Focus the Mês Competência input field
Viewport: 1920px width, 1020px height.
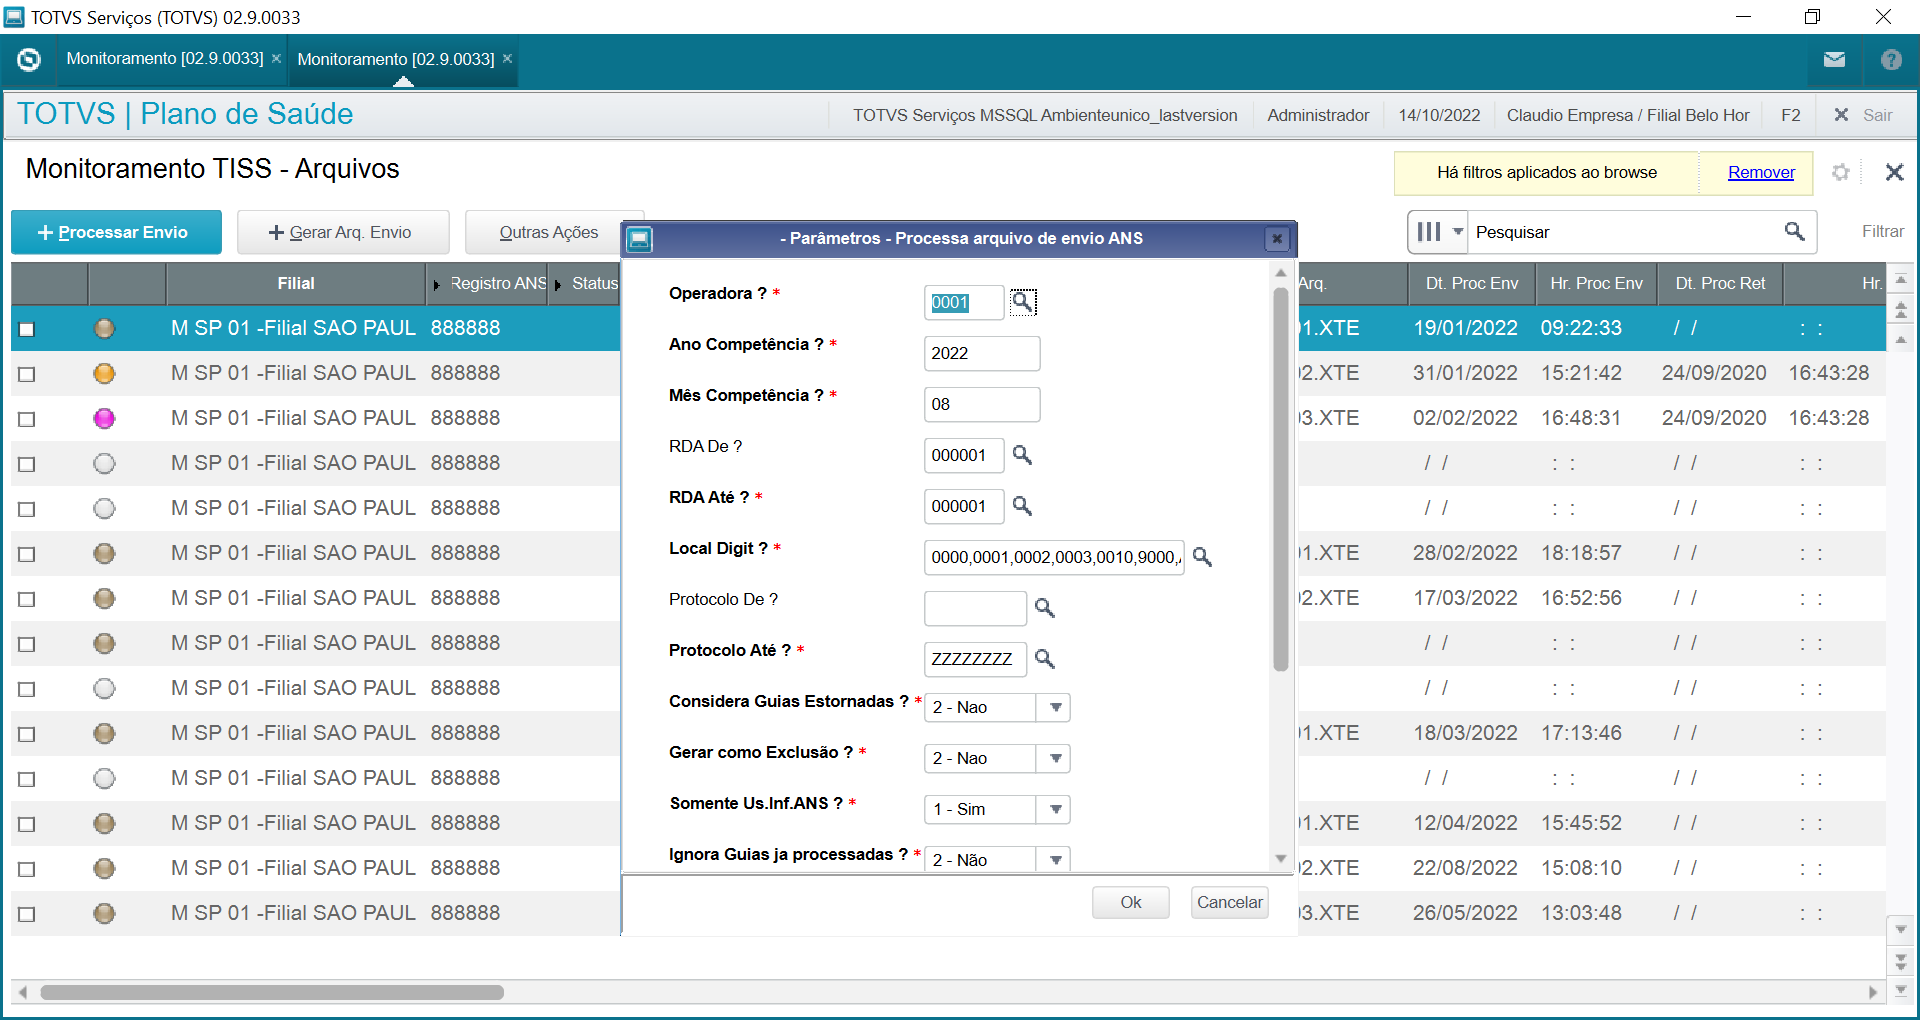[x=982, y=404]
